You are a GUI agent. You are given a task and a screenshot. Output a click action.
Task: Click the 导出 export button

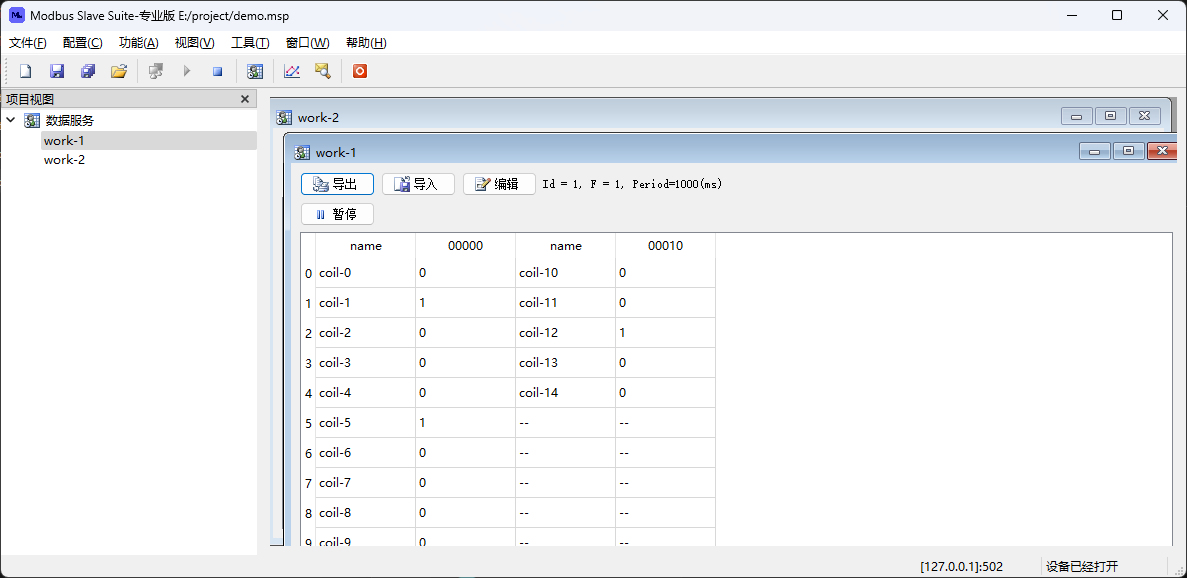pos(337,184)
